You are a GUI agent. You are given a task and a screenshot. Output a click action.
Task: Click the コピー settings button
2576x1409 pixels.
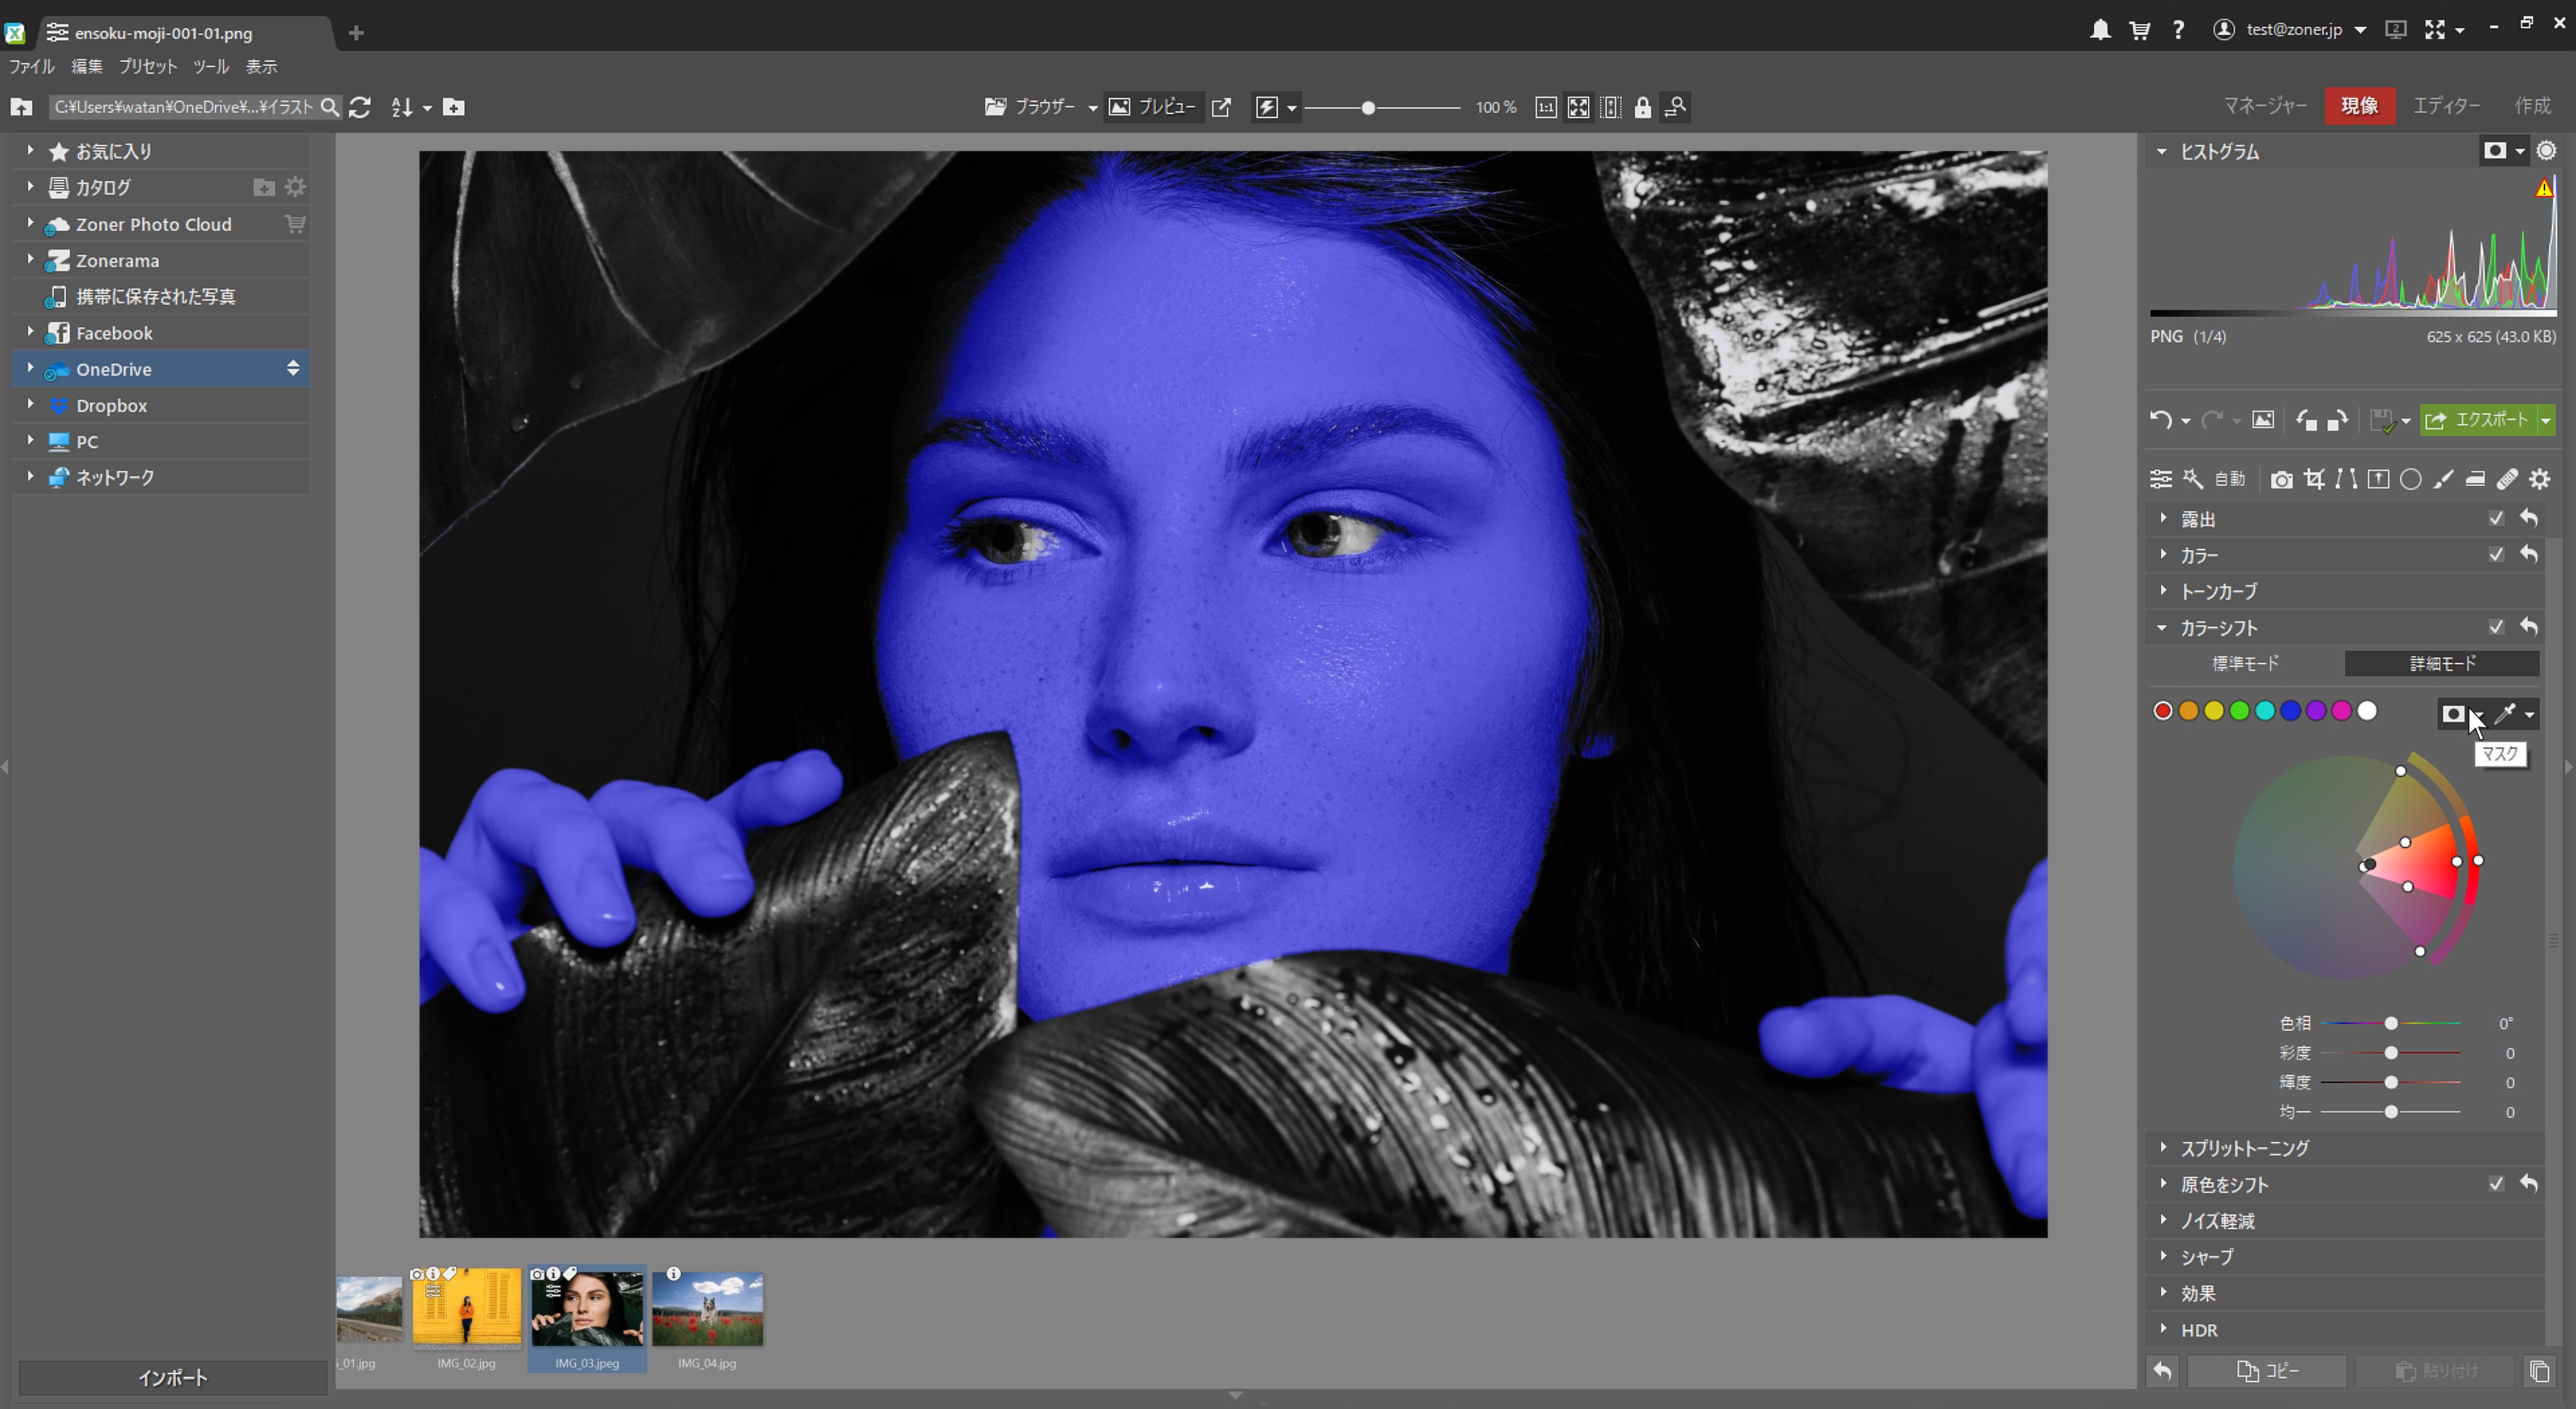tap(2267, 1371)
